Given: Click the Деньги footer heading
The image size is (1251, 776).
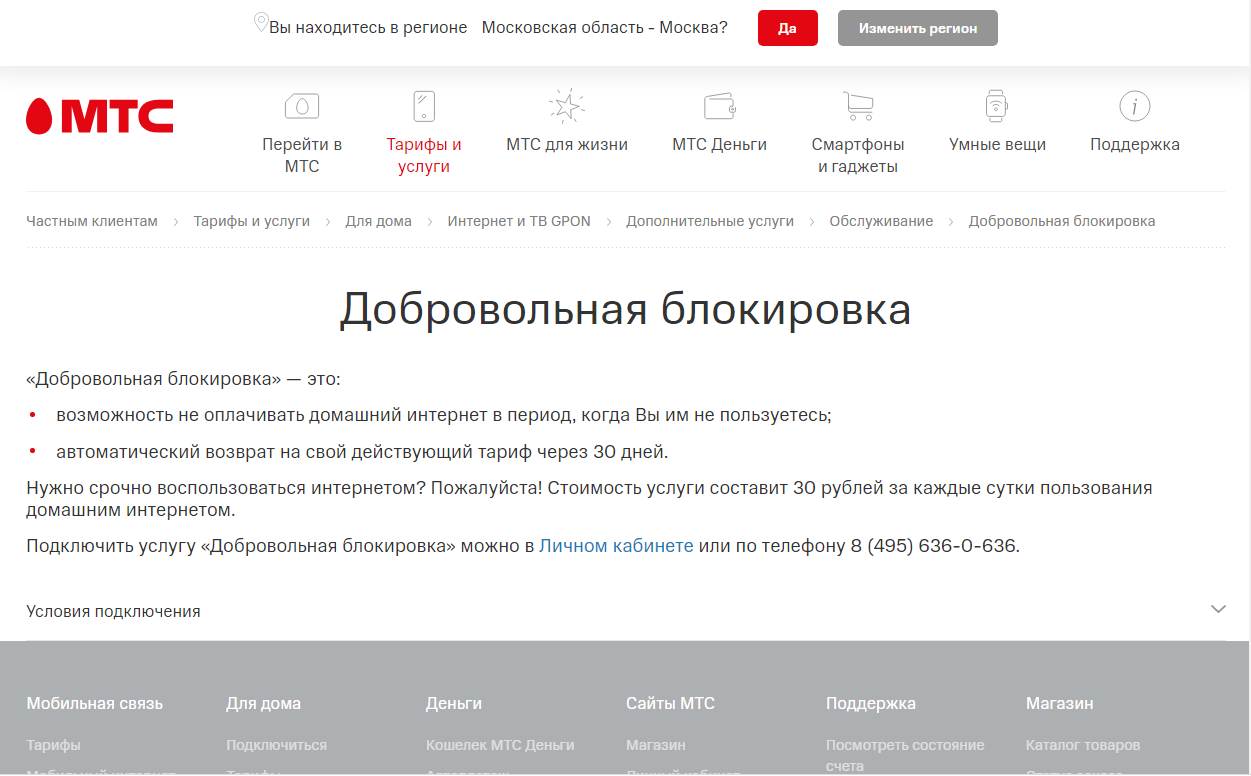Looking at the screenshot, I should coord(454,703).
